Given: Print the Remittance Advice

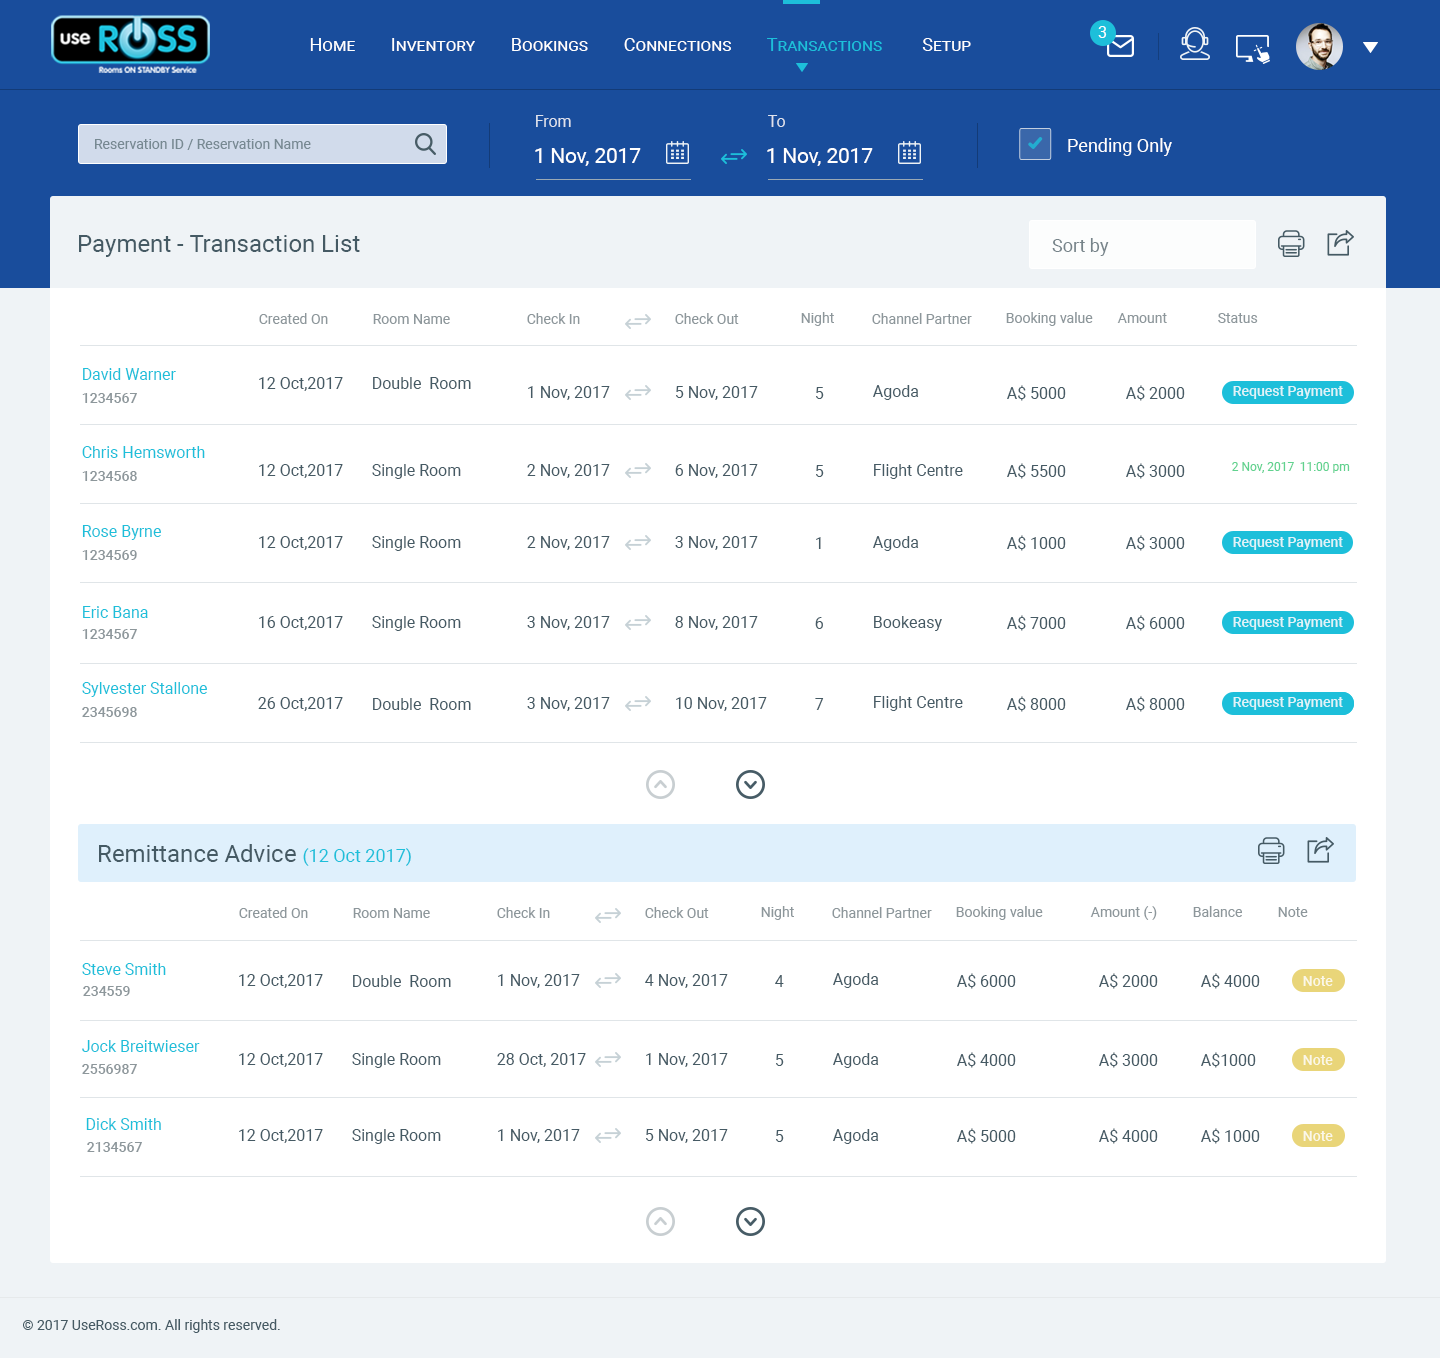Looking at the screenshot, I should click(1271, 851).
